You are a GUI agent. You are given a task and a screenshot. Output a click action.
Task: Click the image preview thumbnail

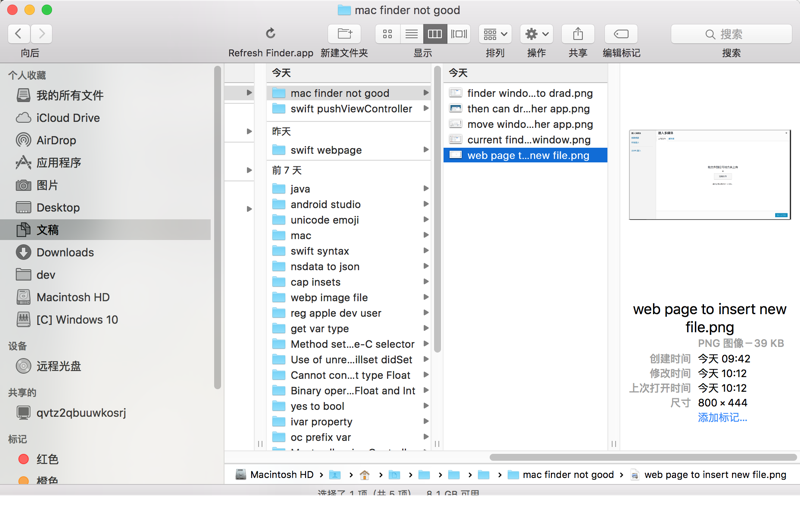[x=710, y=175]
